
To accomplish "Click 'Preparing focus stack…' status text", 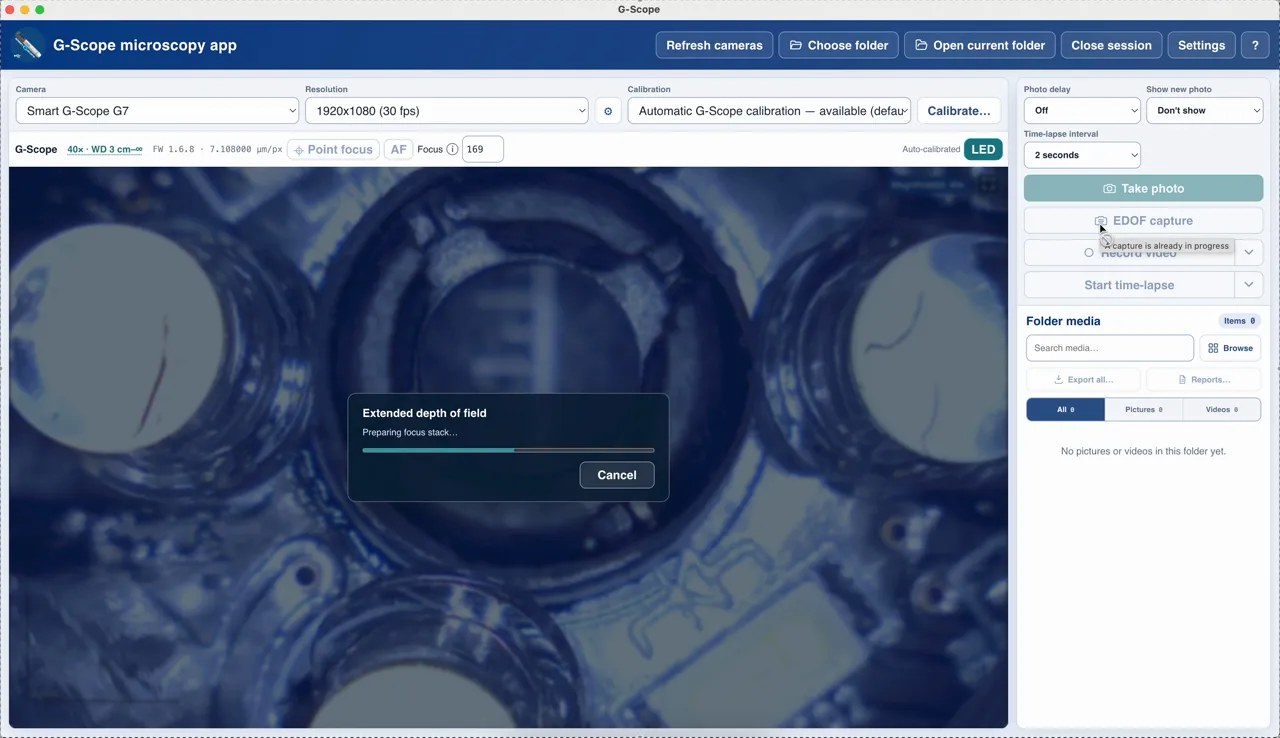I will tap(410, 433).
